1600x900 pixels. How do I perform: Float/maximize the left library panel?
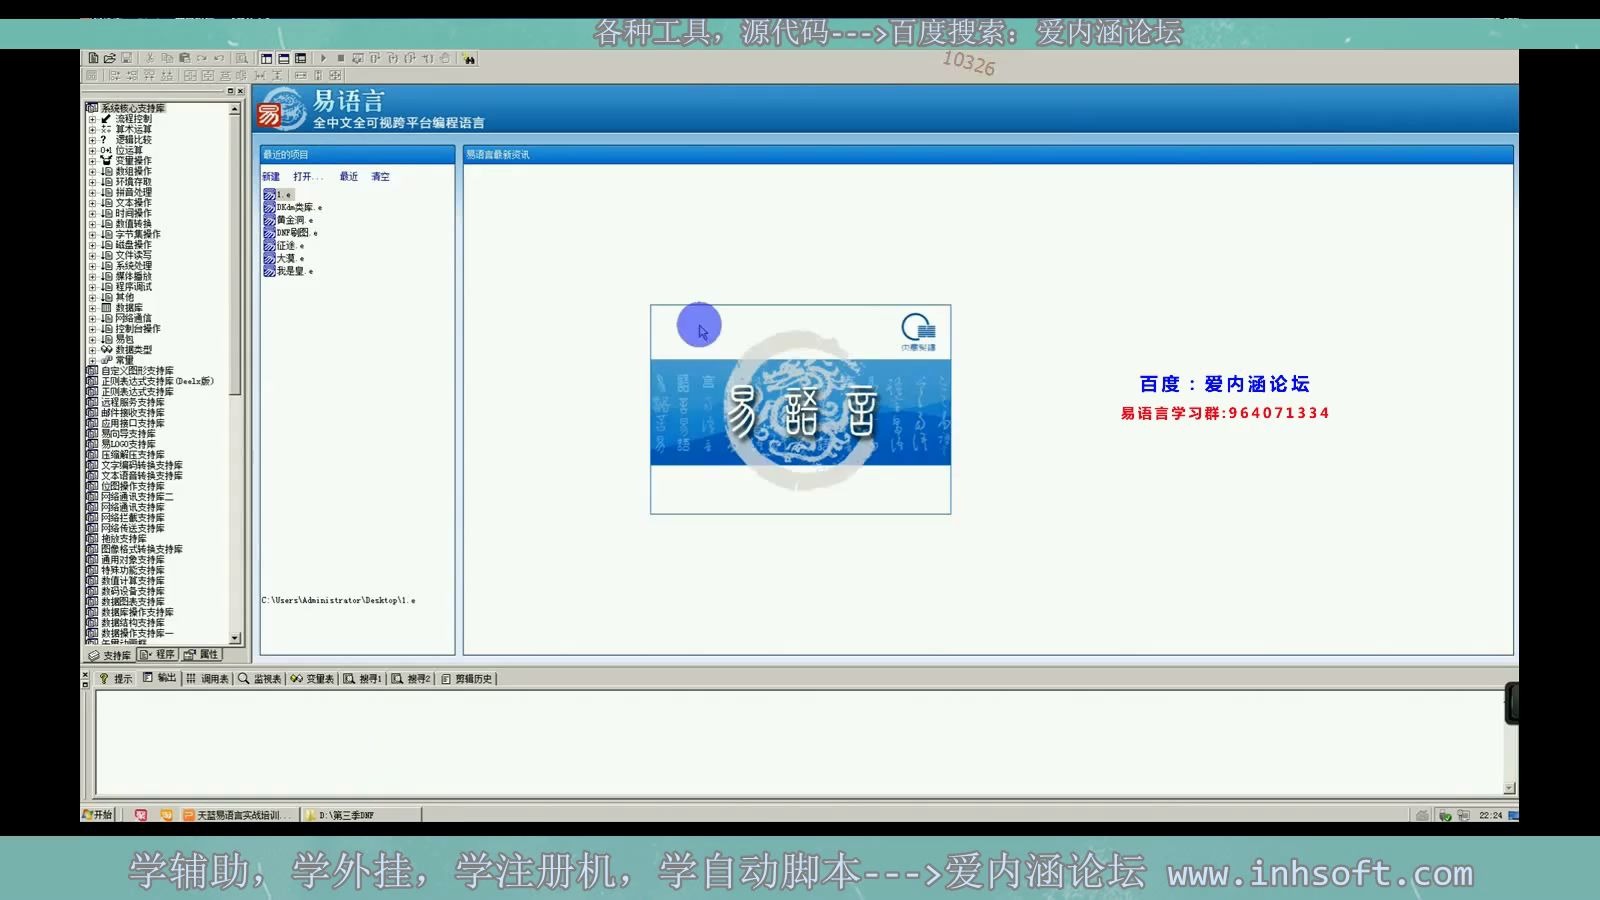[x=230, y=91]
